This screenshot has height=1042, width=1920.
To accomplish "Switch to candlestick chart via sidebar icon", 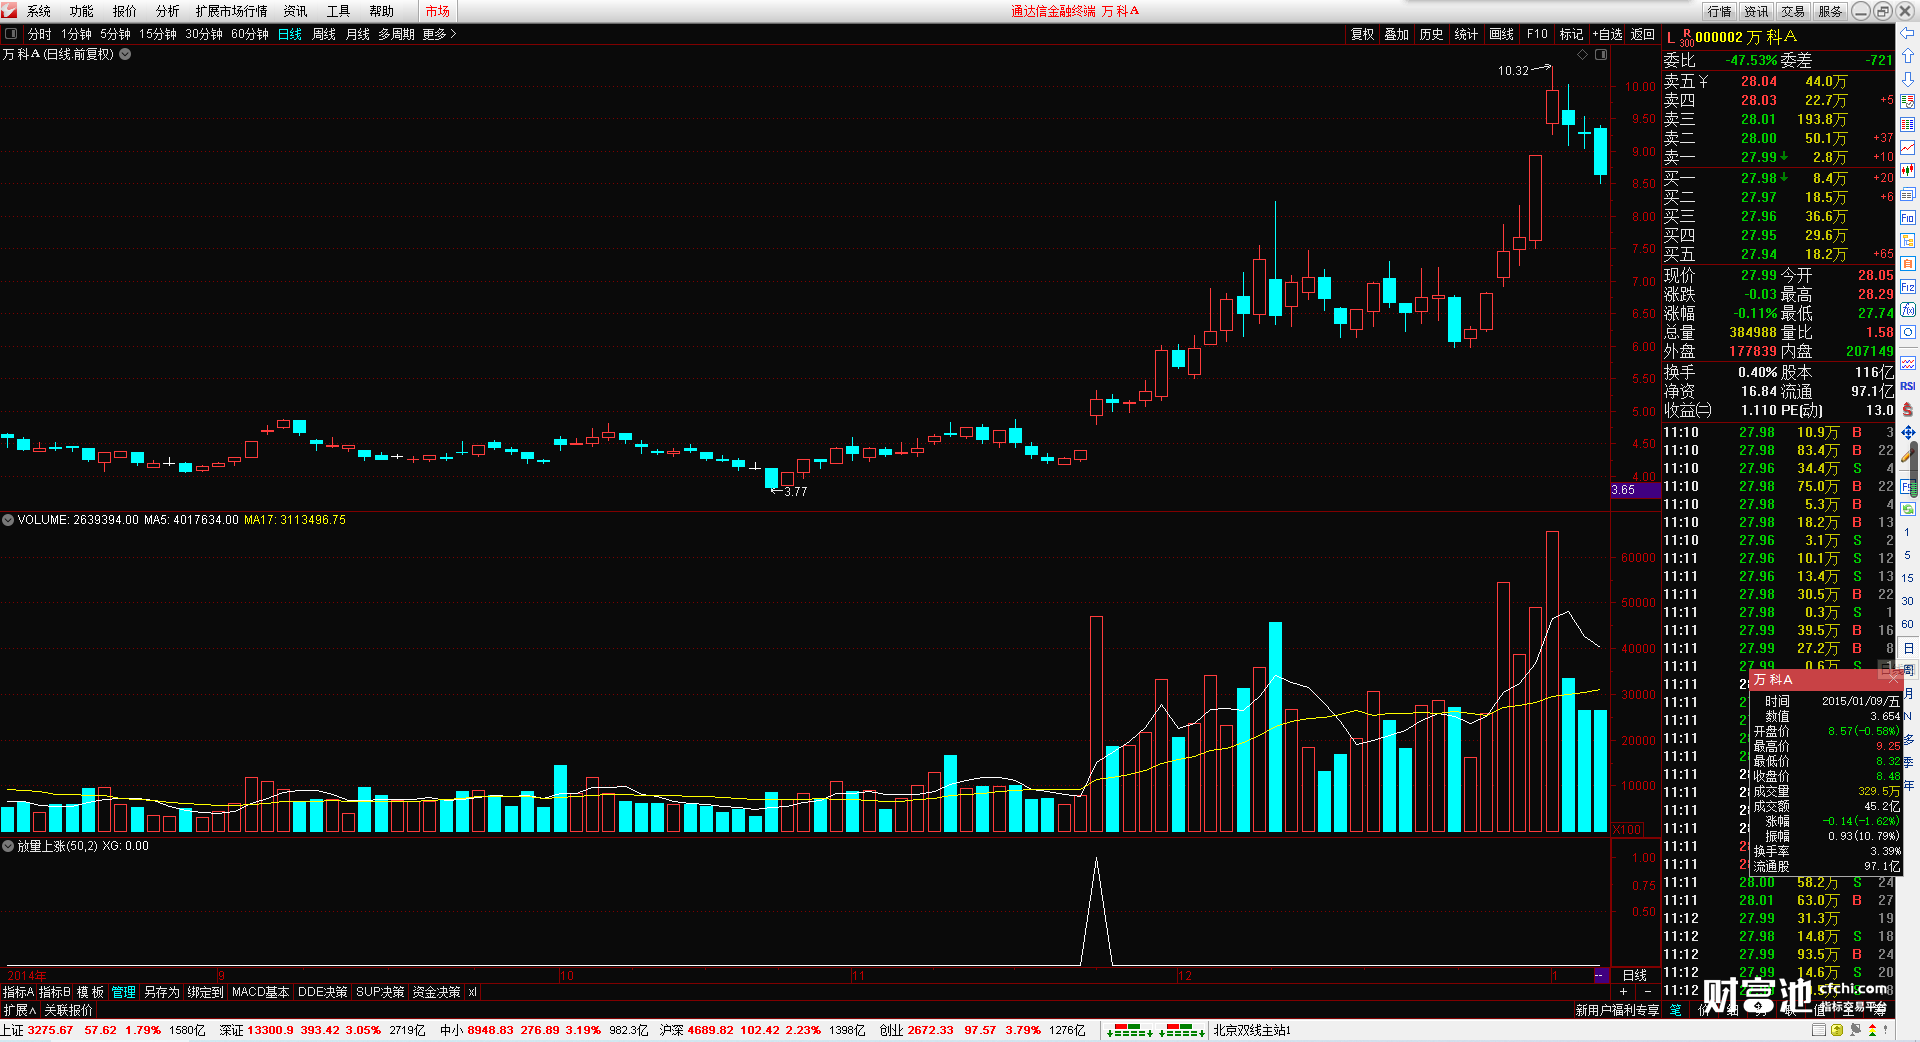I will (1908, 171).
